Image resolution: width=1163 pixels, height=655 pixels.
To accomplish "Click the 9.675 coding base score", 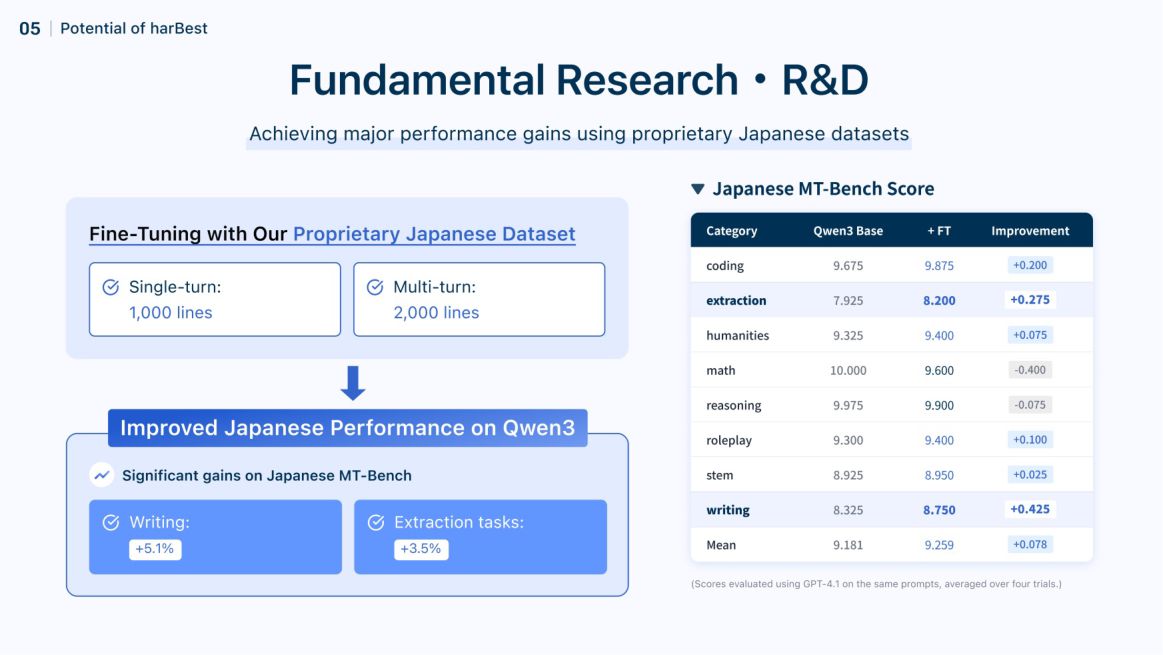I will [848, 266].
